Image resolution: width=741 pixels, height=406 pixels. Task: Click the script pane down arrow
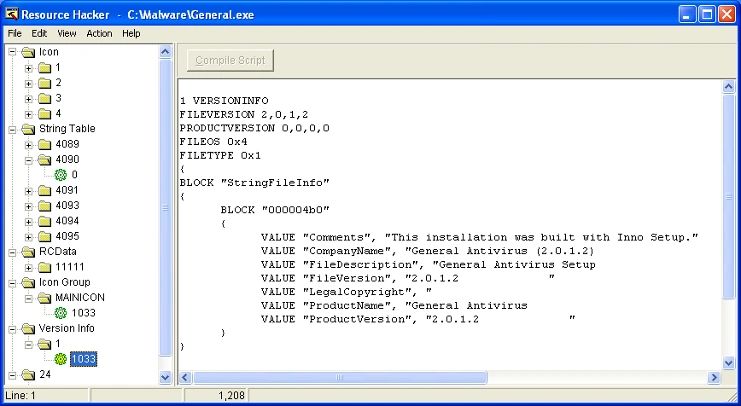(x=728, y=363)
